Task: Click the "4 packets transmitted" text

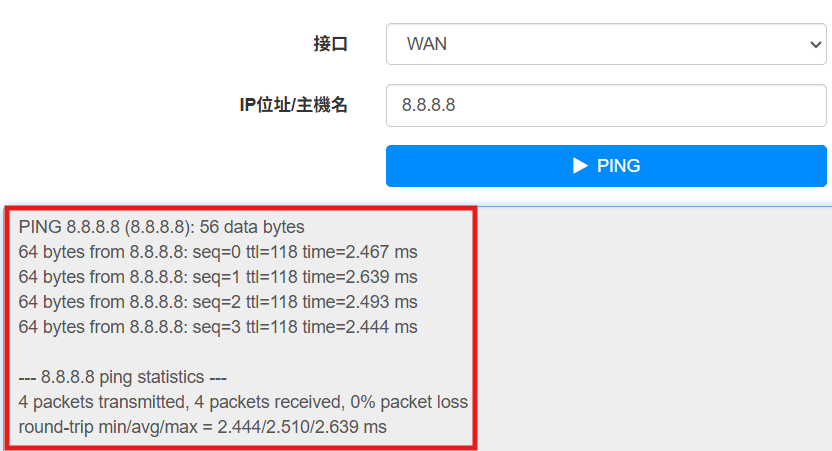Action: pos(102,402)
